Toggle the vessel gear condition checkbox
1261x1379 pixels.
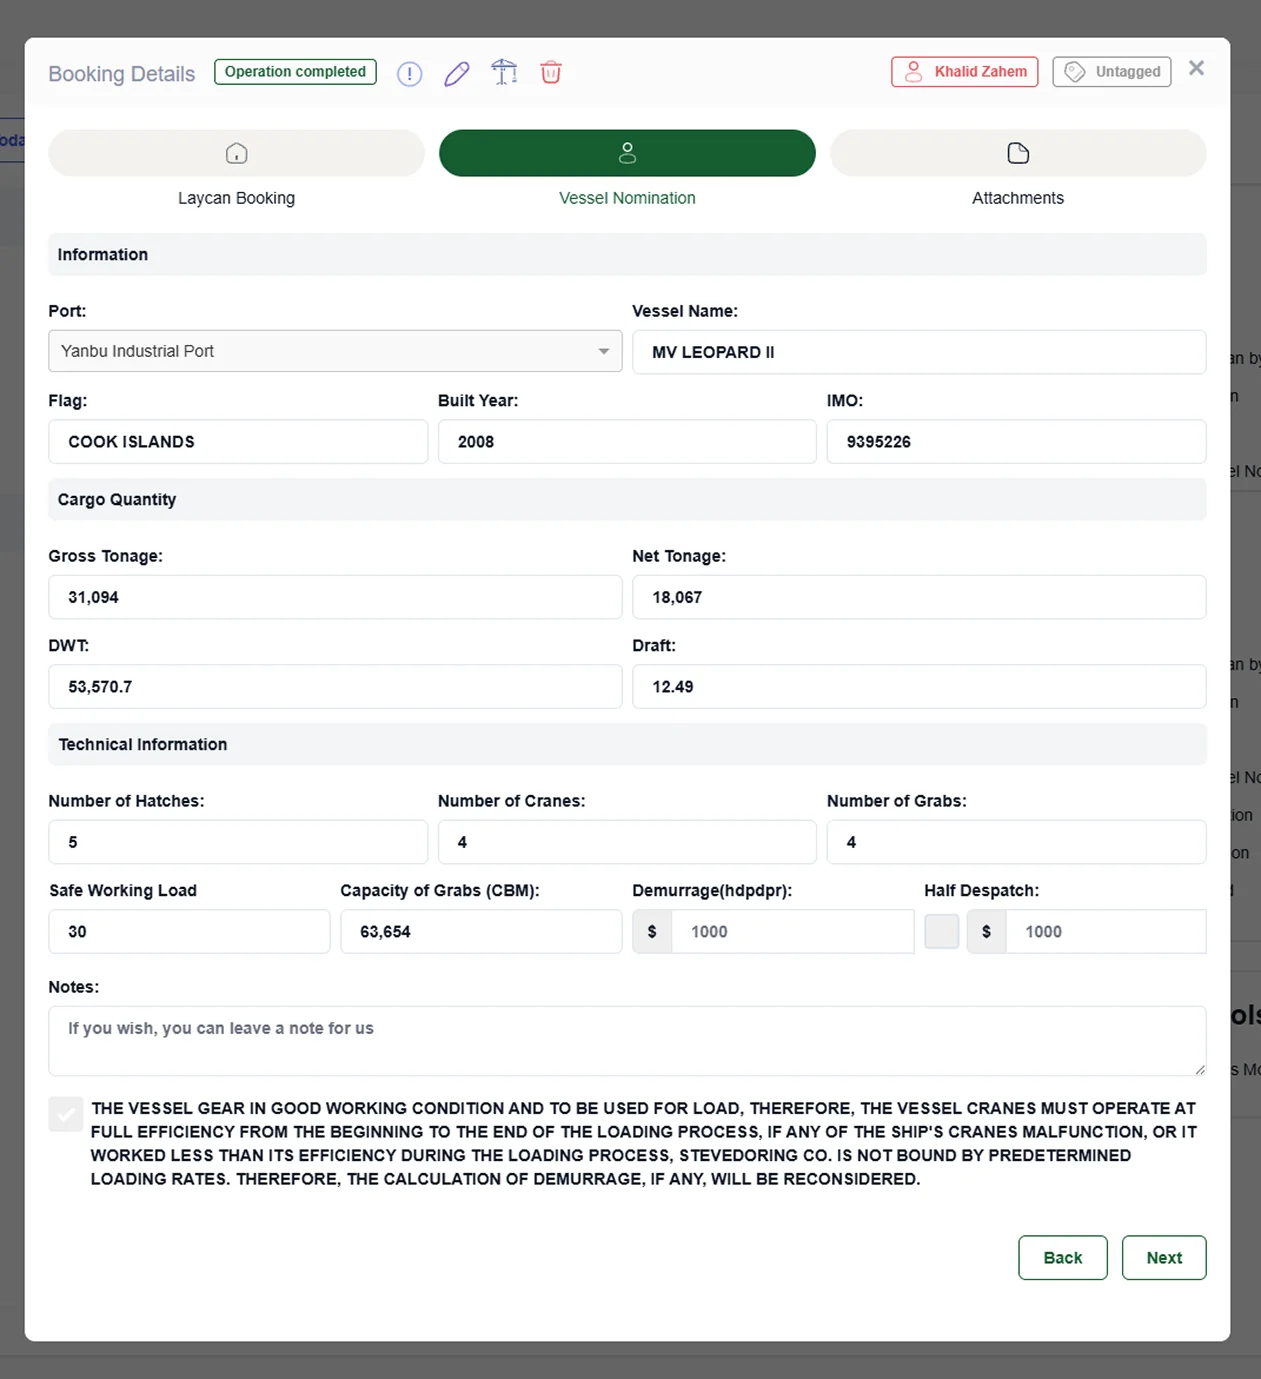(66, 1113)
